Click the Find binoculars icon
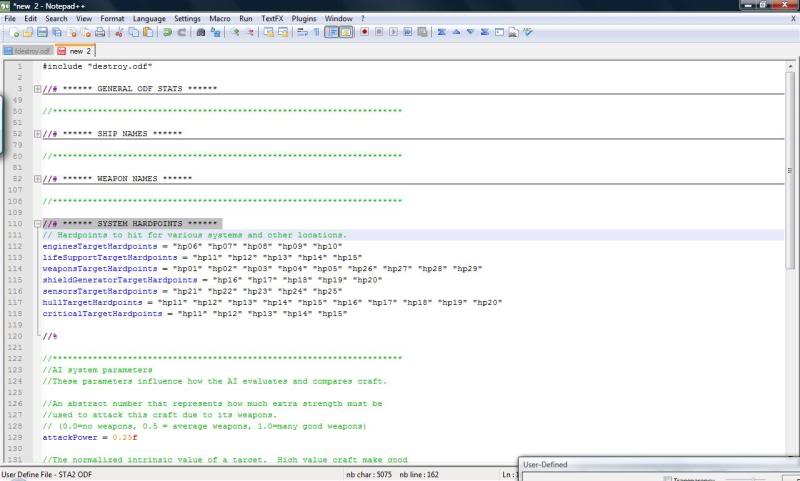This screenshot has width=800, height=481. [201, 33]
